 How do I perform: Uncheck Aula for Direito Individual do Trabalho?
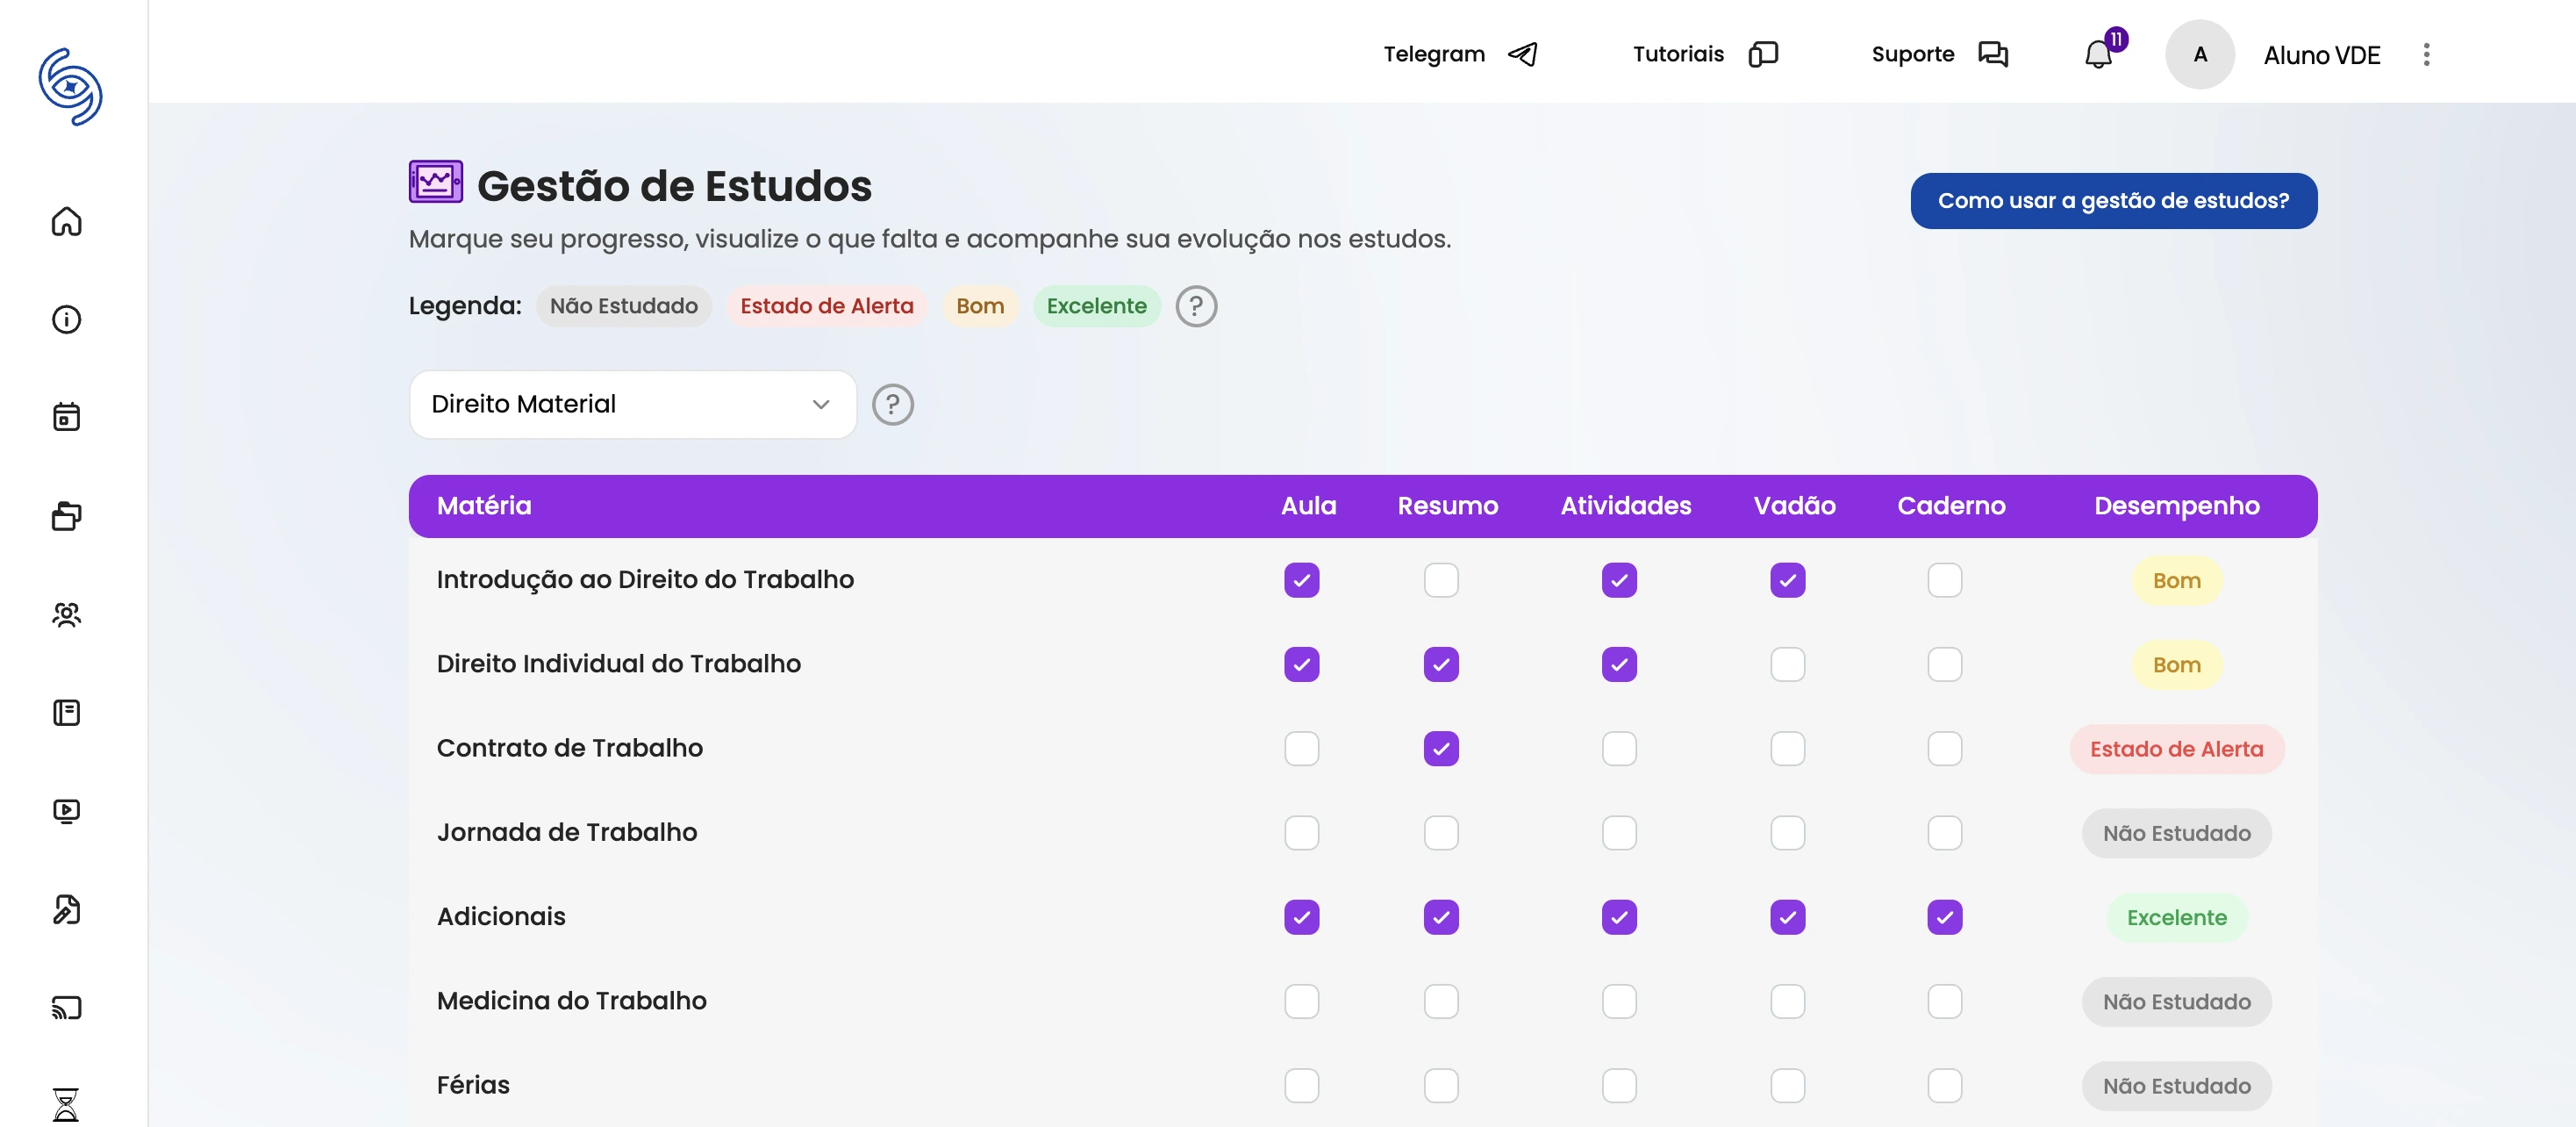(1301, 664)
